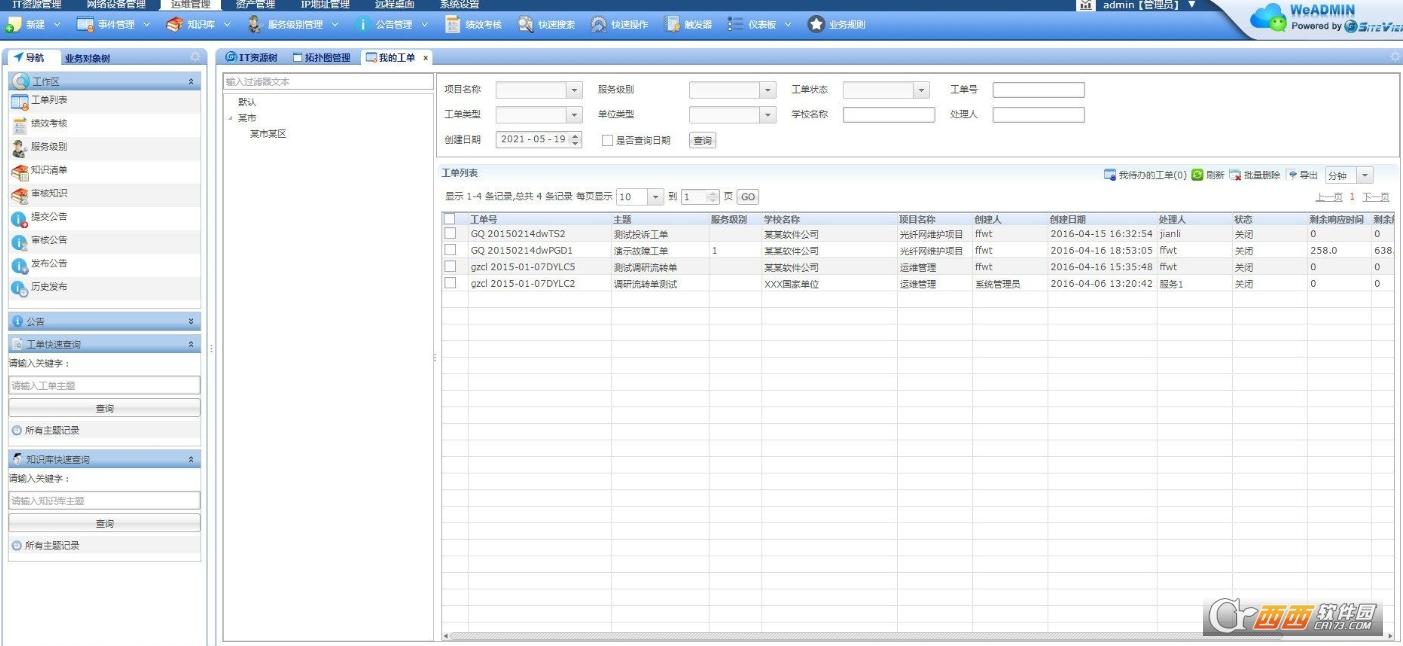Screen dimensions: 1403x646
Task: Open the 服务级别 filter dropdown
Action: [768, 90]
